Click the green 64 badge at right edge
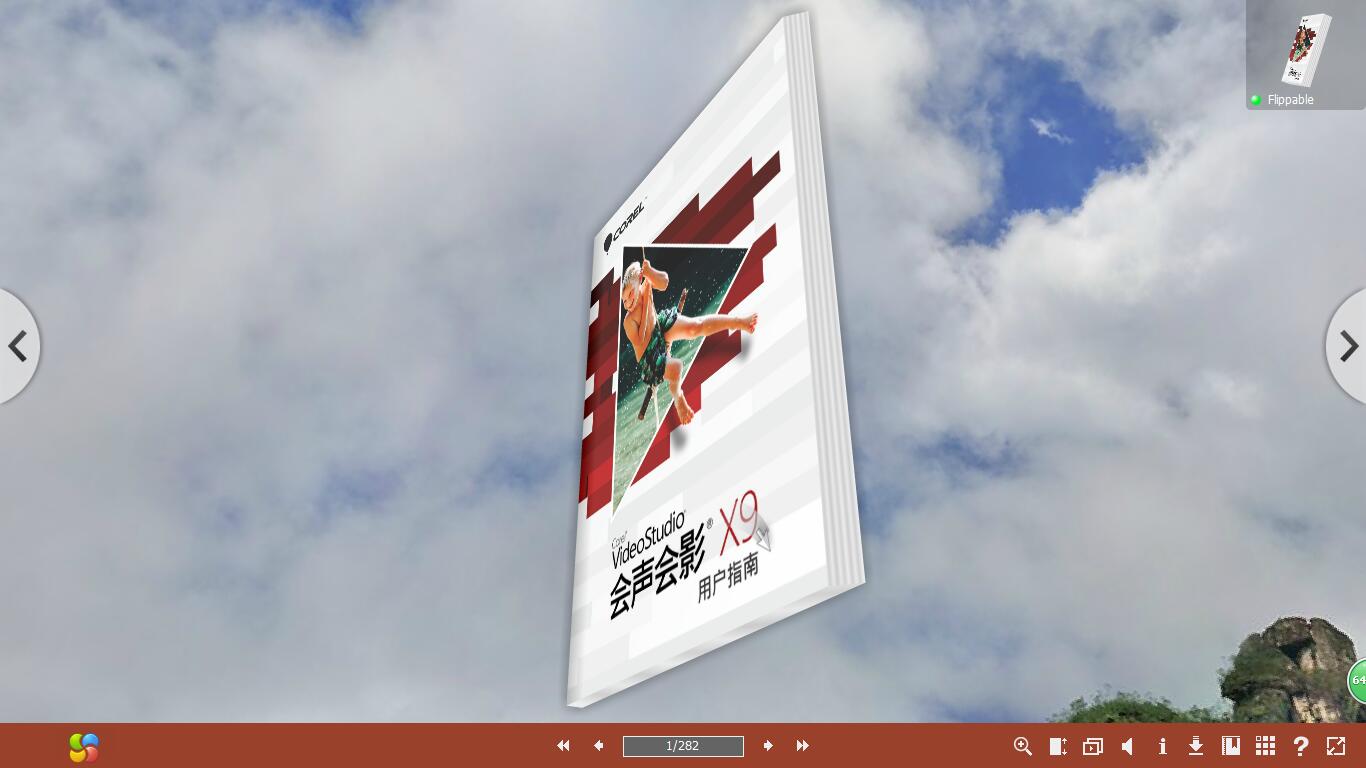This screenshot has height=768, width=1366. [x=1357, y=680]
